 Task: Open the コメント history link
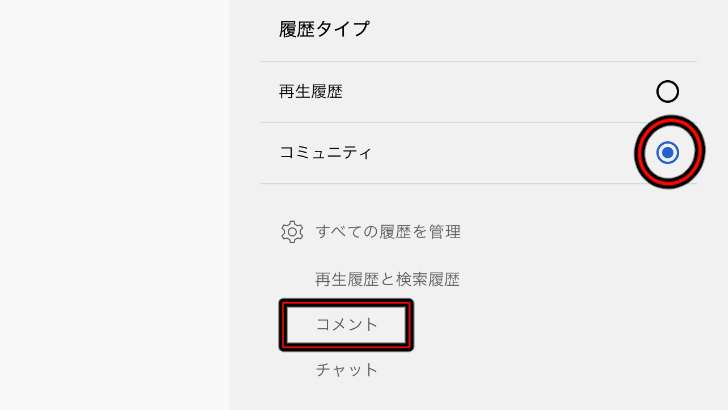point(347,325)
